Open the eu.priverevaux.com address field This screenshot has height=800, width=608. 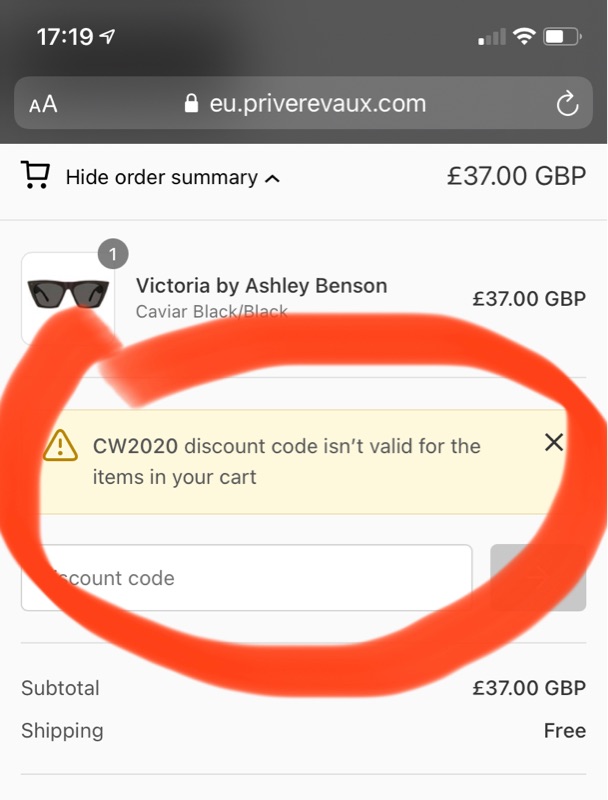pyautogui.click(x=318, y=104)
